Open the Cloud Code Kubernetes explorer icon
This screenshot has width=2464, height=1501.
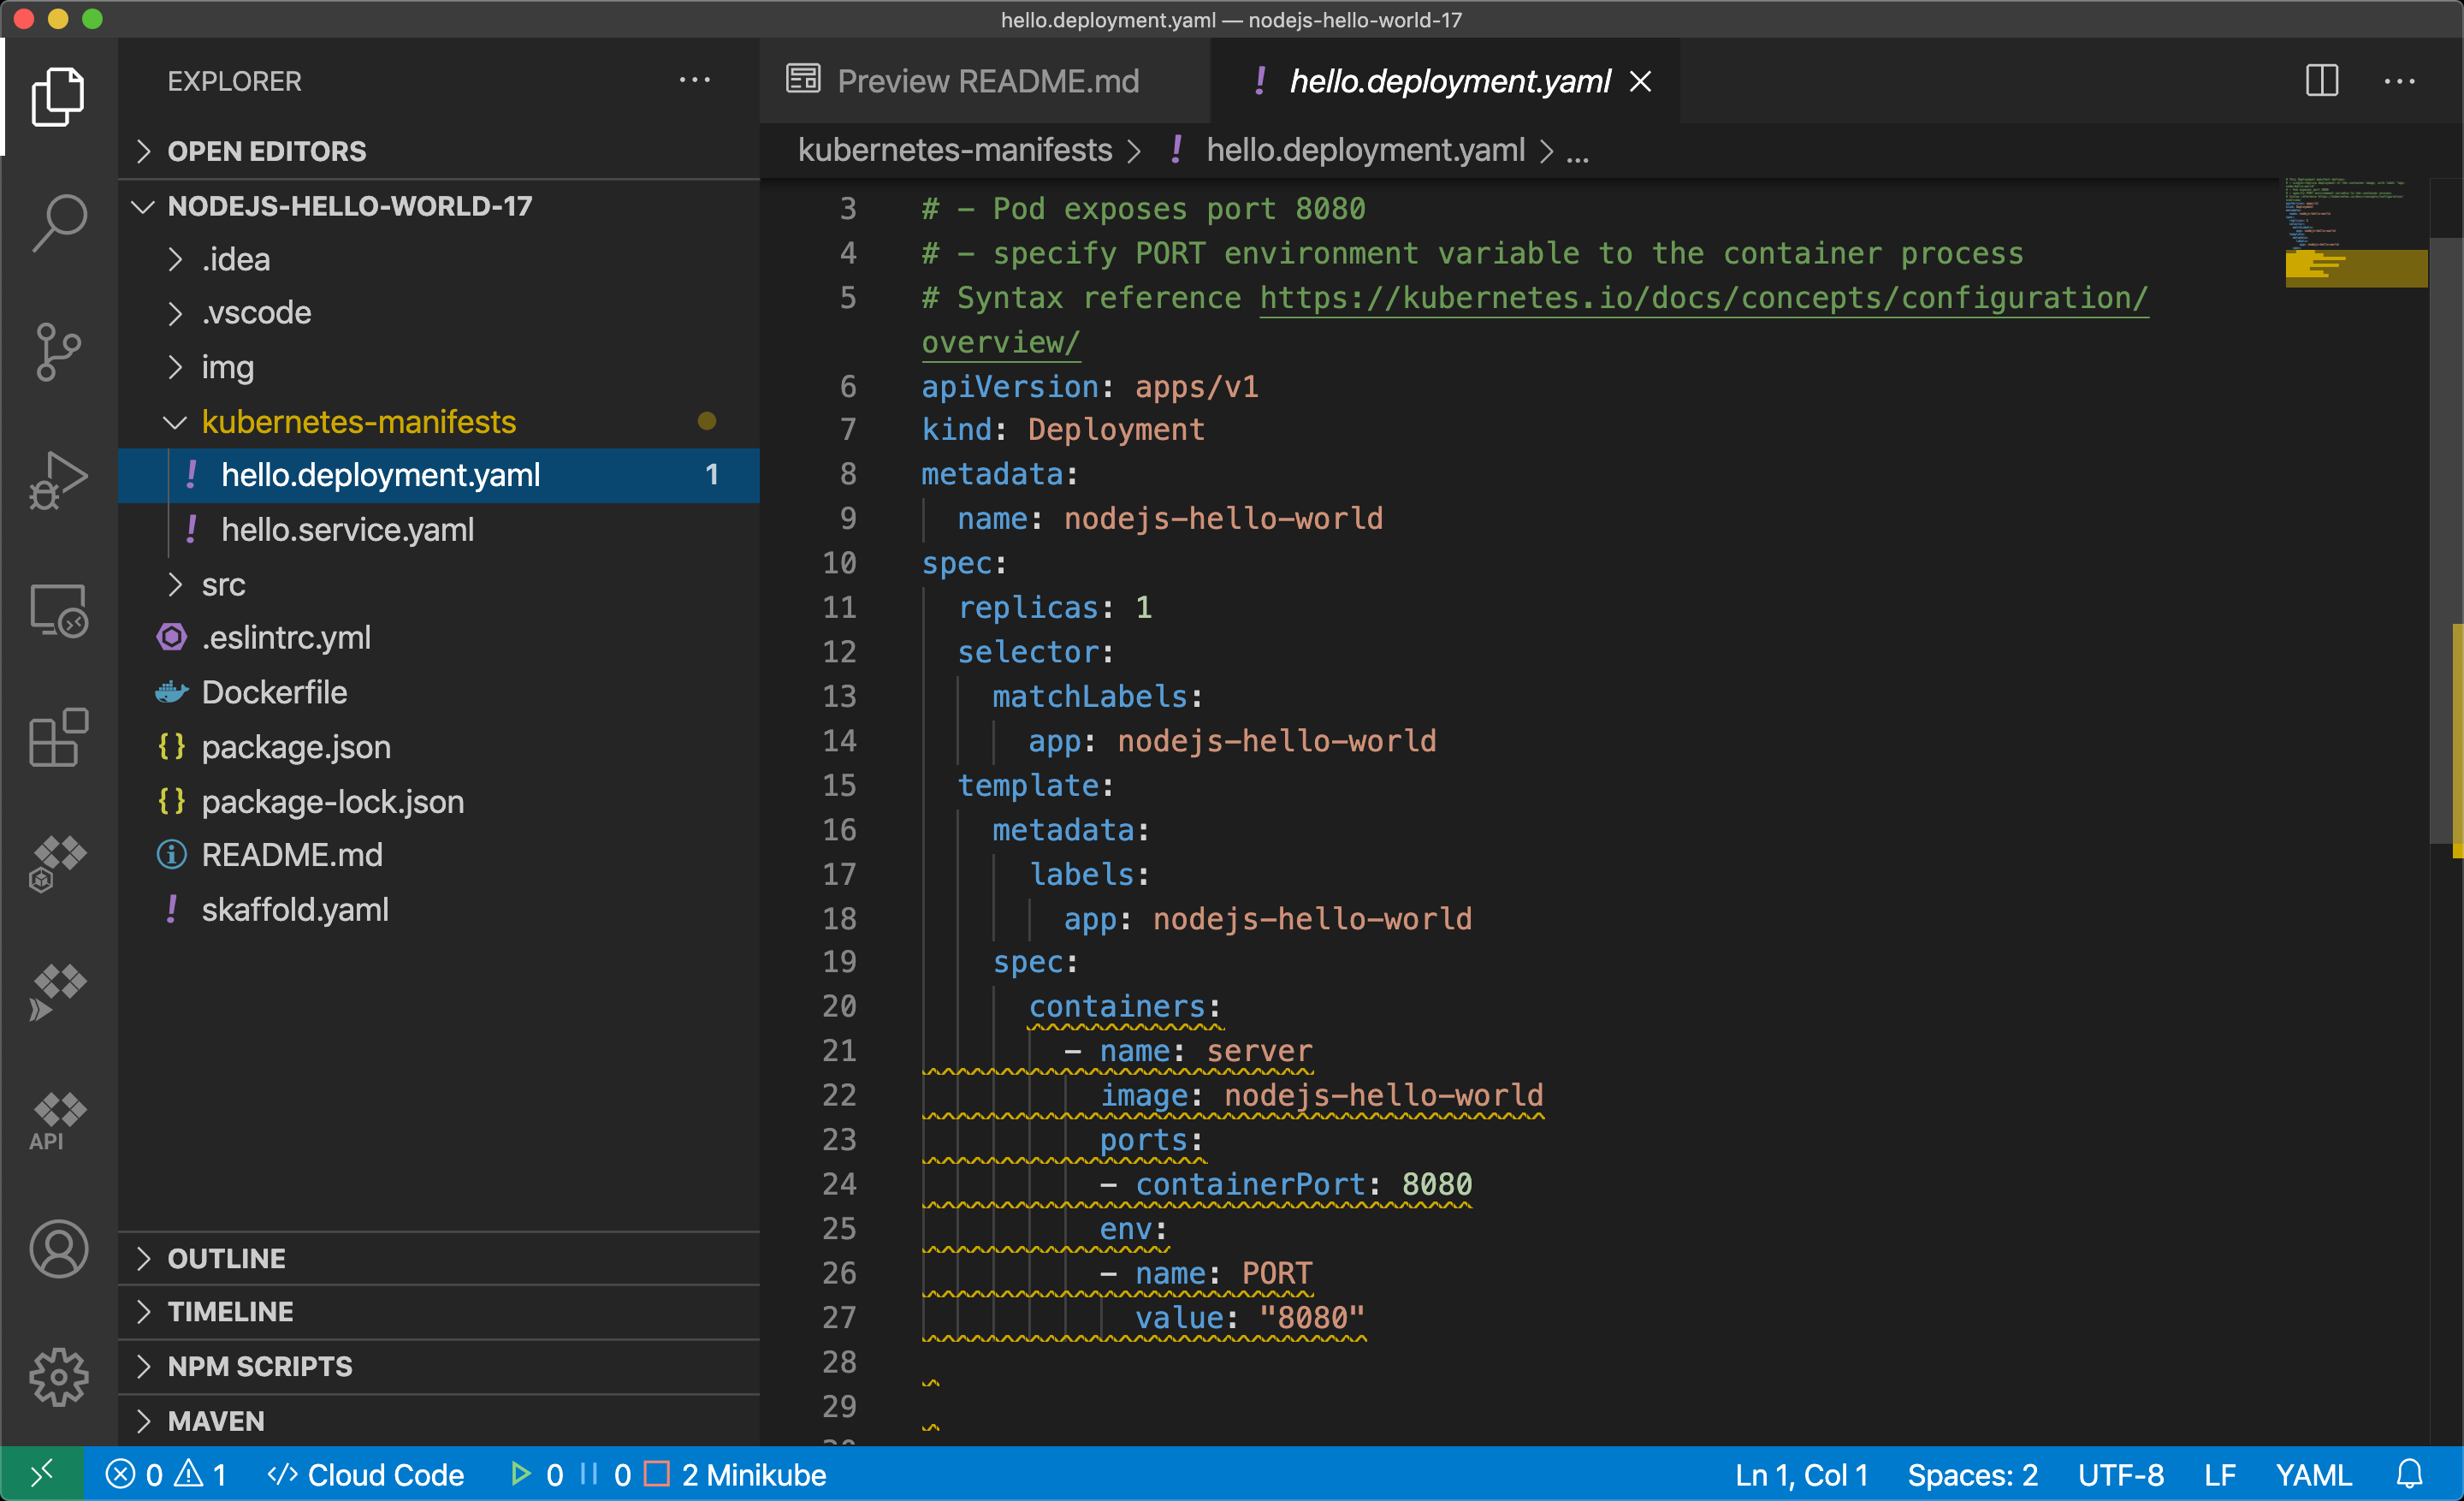click(58, 860)
